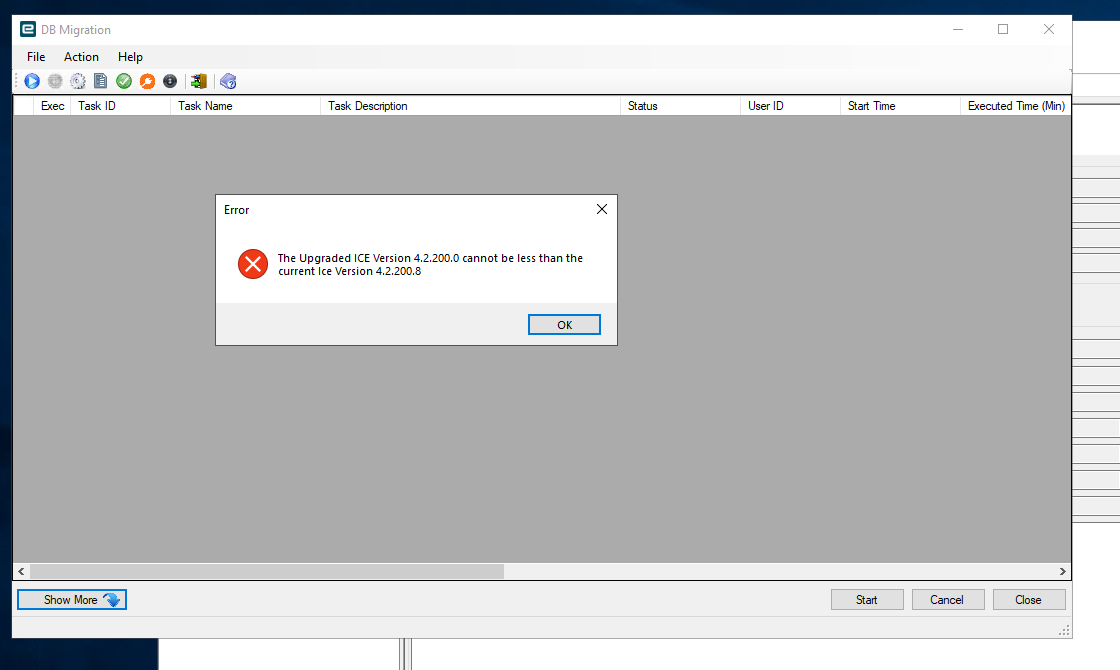
Task: Click the red error X icon in dialog
Action: 253,264
